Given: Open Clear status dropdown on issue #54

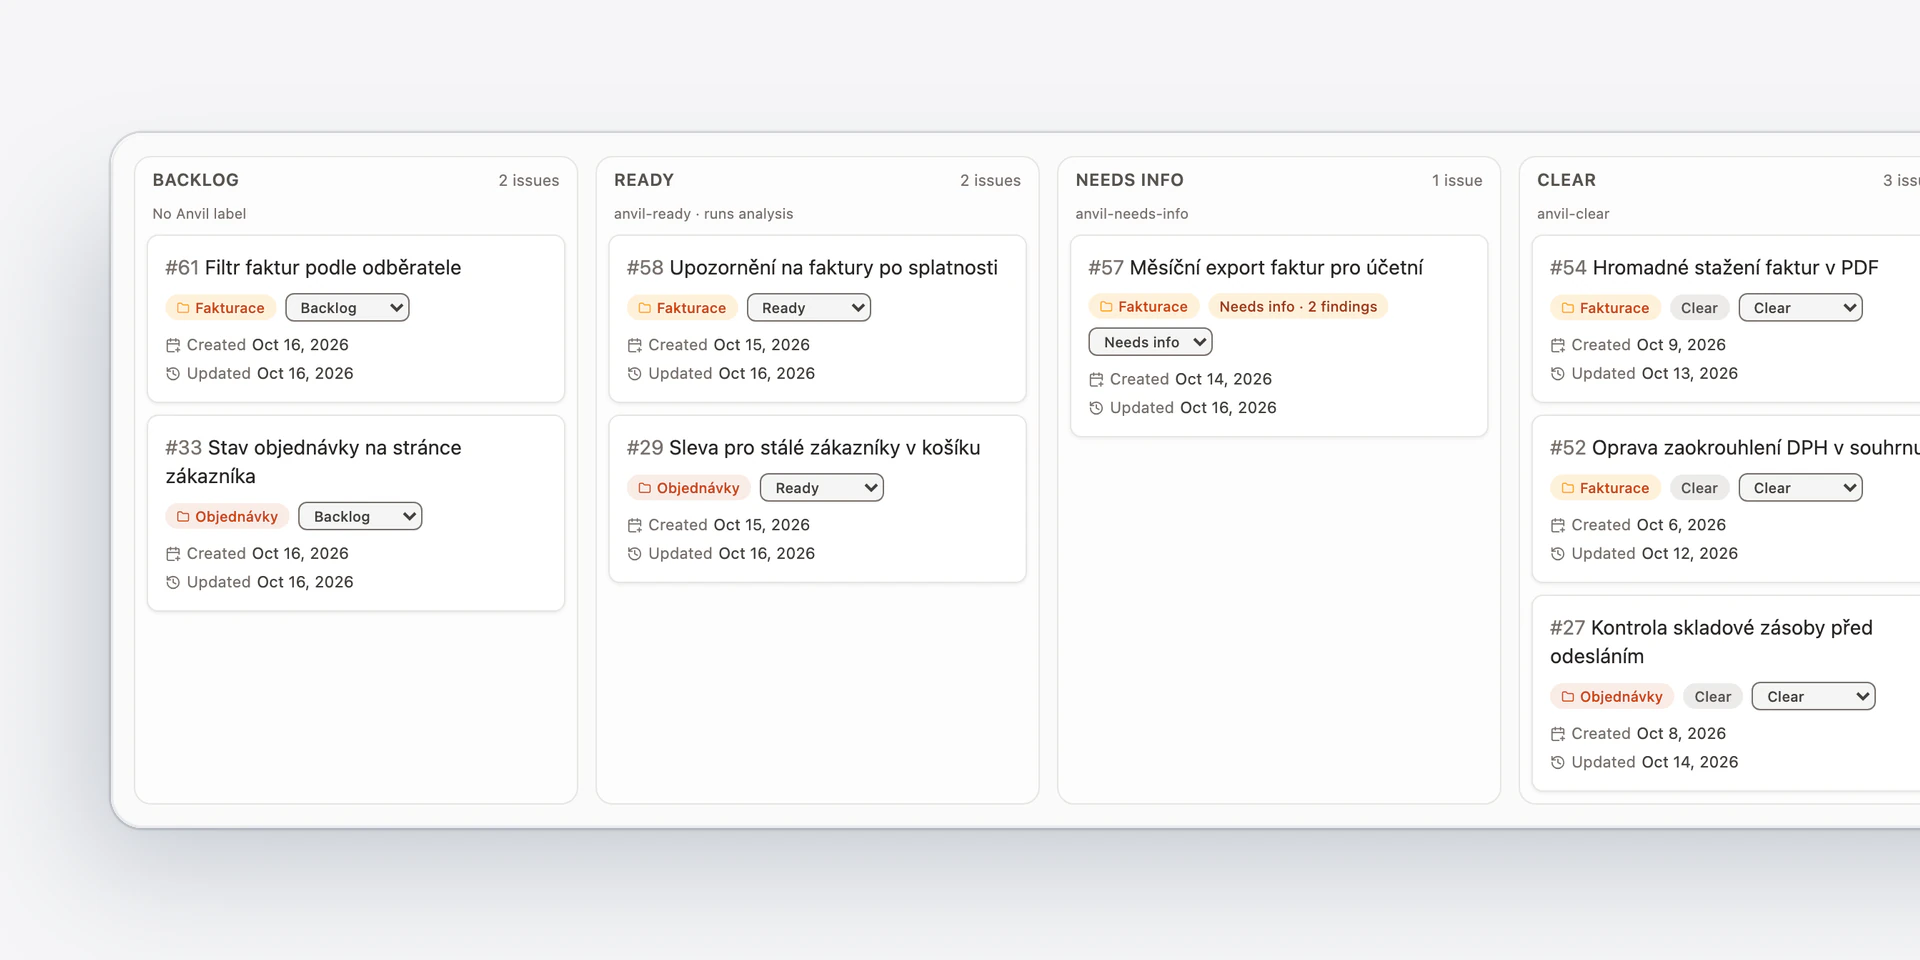Looking at the screenshot, I should [1800, 308].
